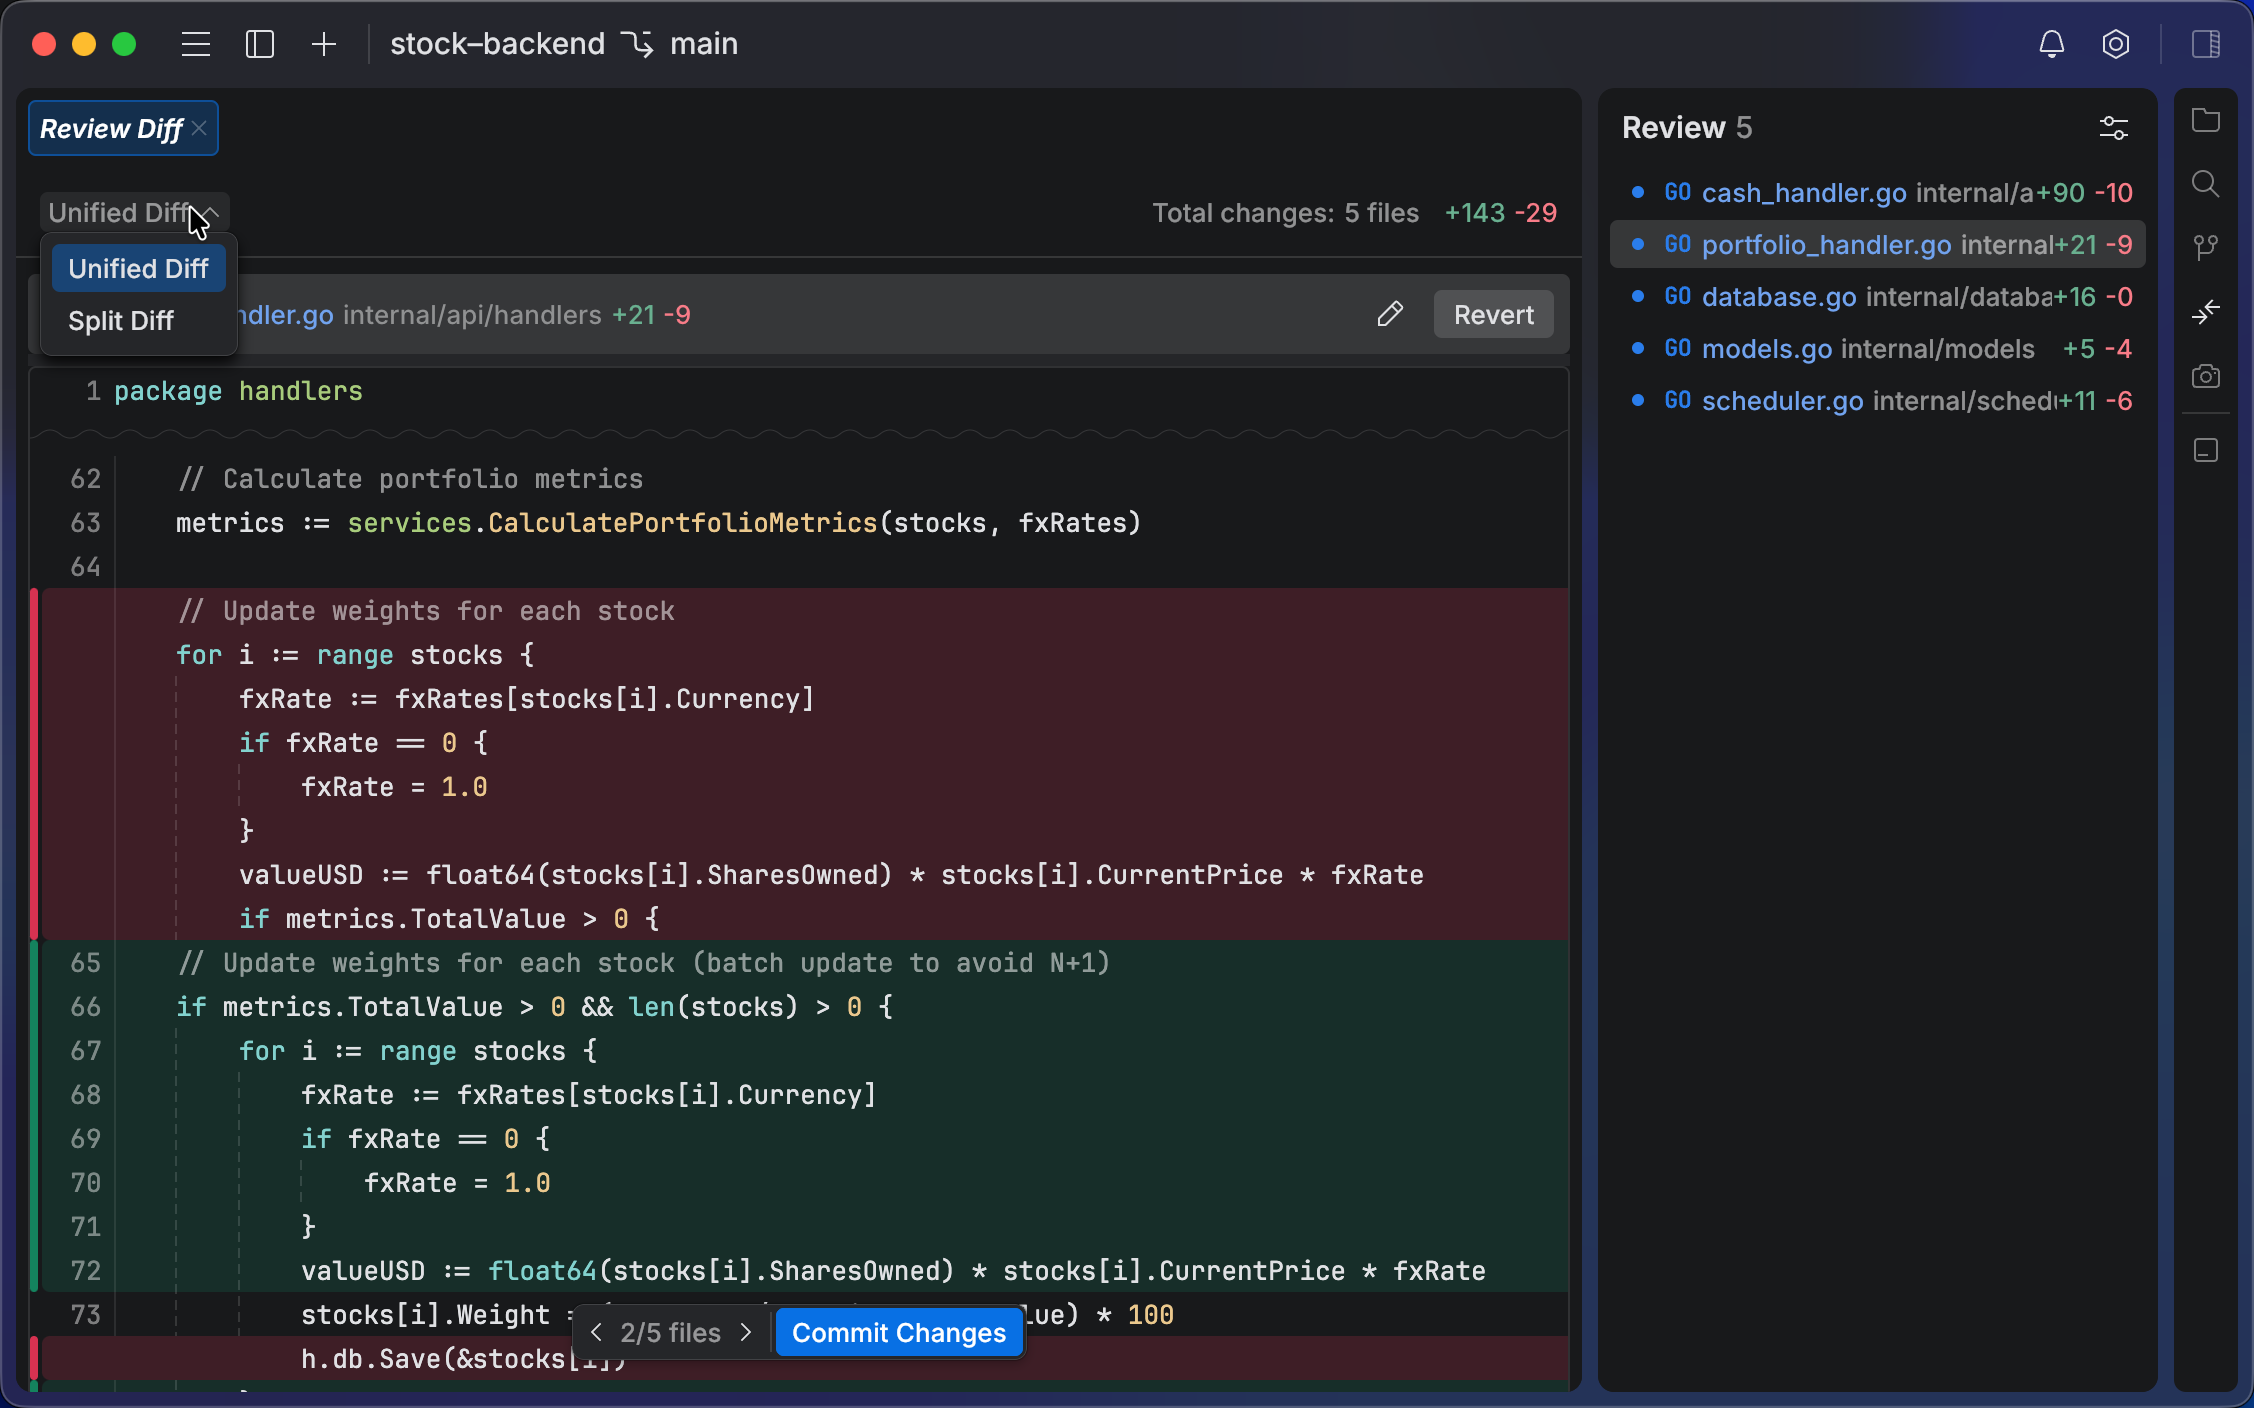2254x1408 pixels.
Task: Click the pencil edit icon beside Revert
Action: [1390, 314]
